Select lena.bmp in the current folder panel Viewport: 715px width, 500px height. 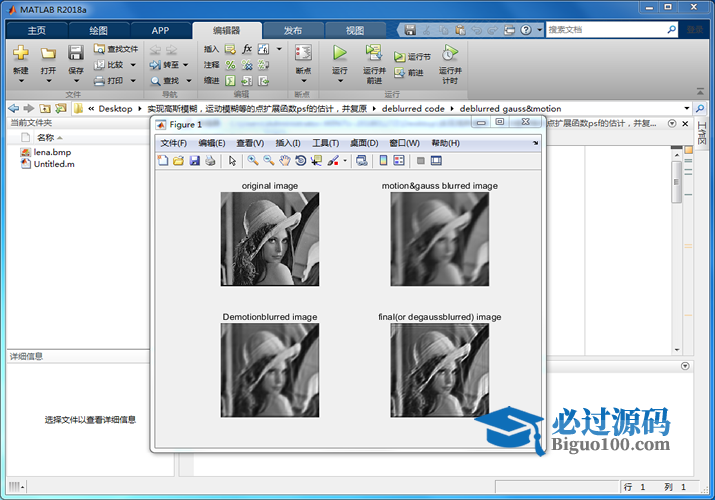pyautogui.click(x=51, y=152)
